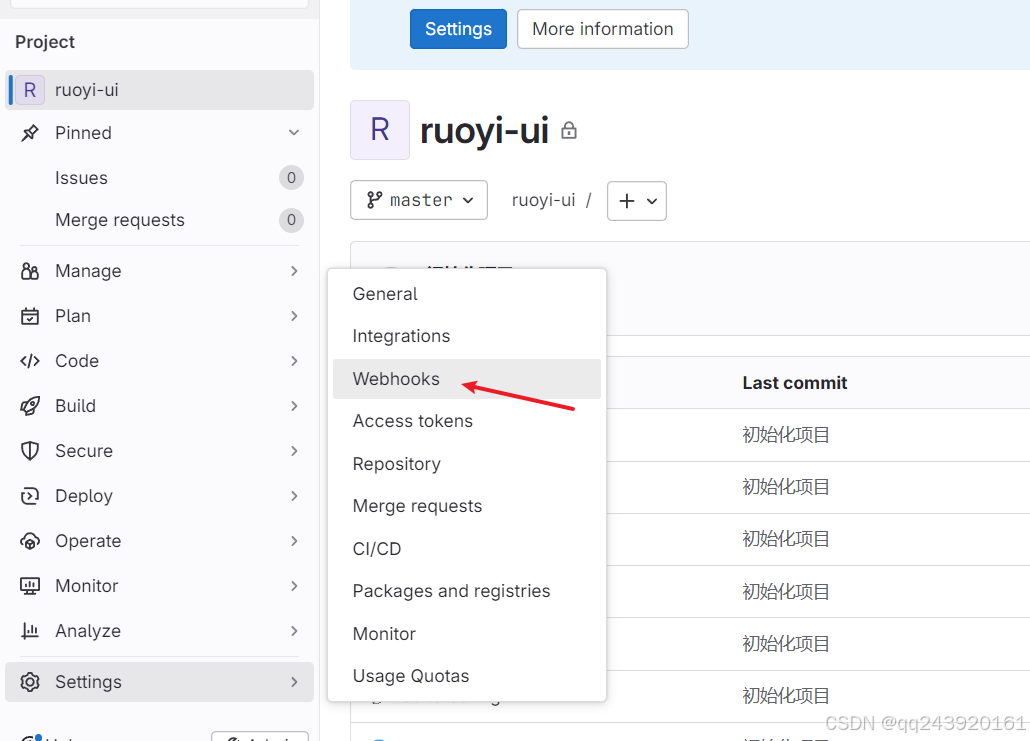Screen dimensions: 1030x741
Task: Click the ruoyi-ui breadcrumb path link
Action: [x=543, y=200]
